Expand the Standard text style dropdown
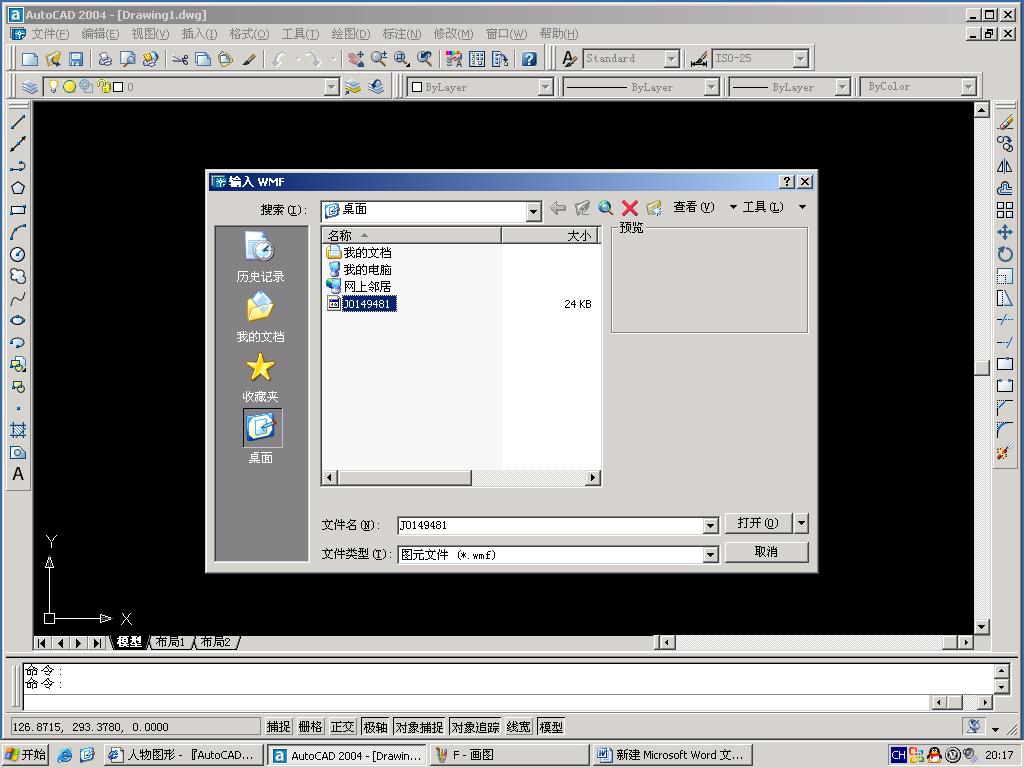This screenshot has width=1024, height=768. pos(671,59)
